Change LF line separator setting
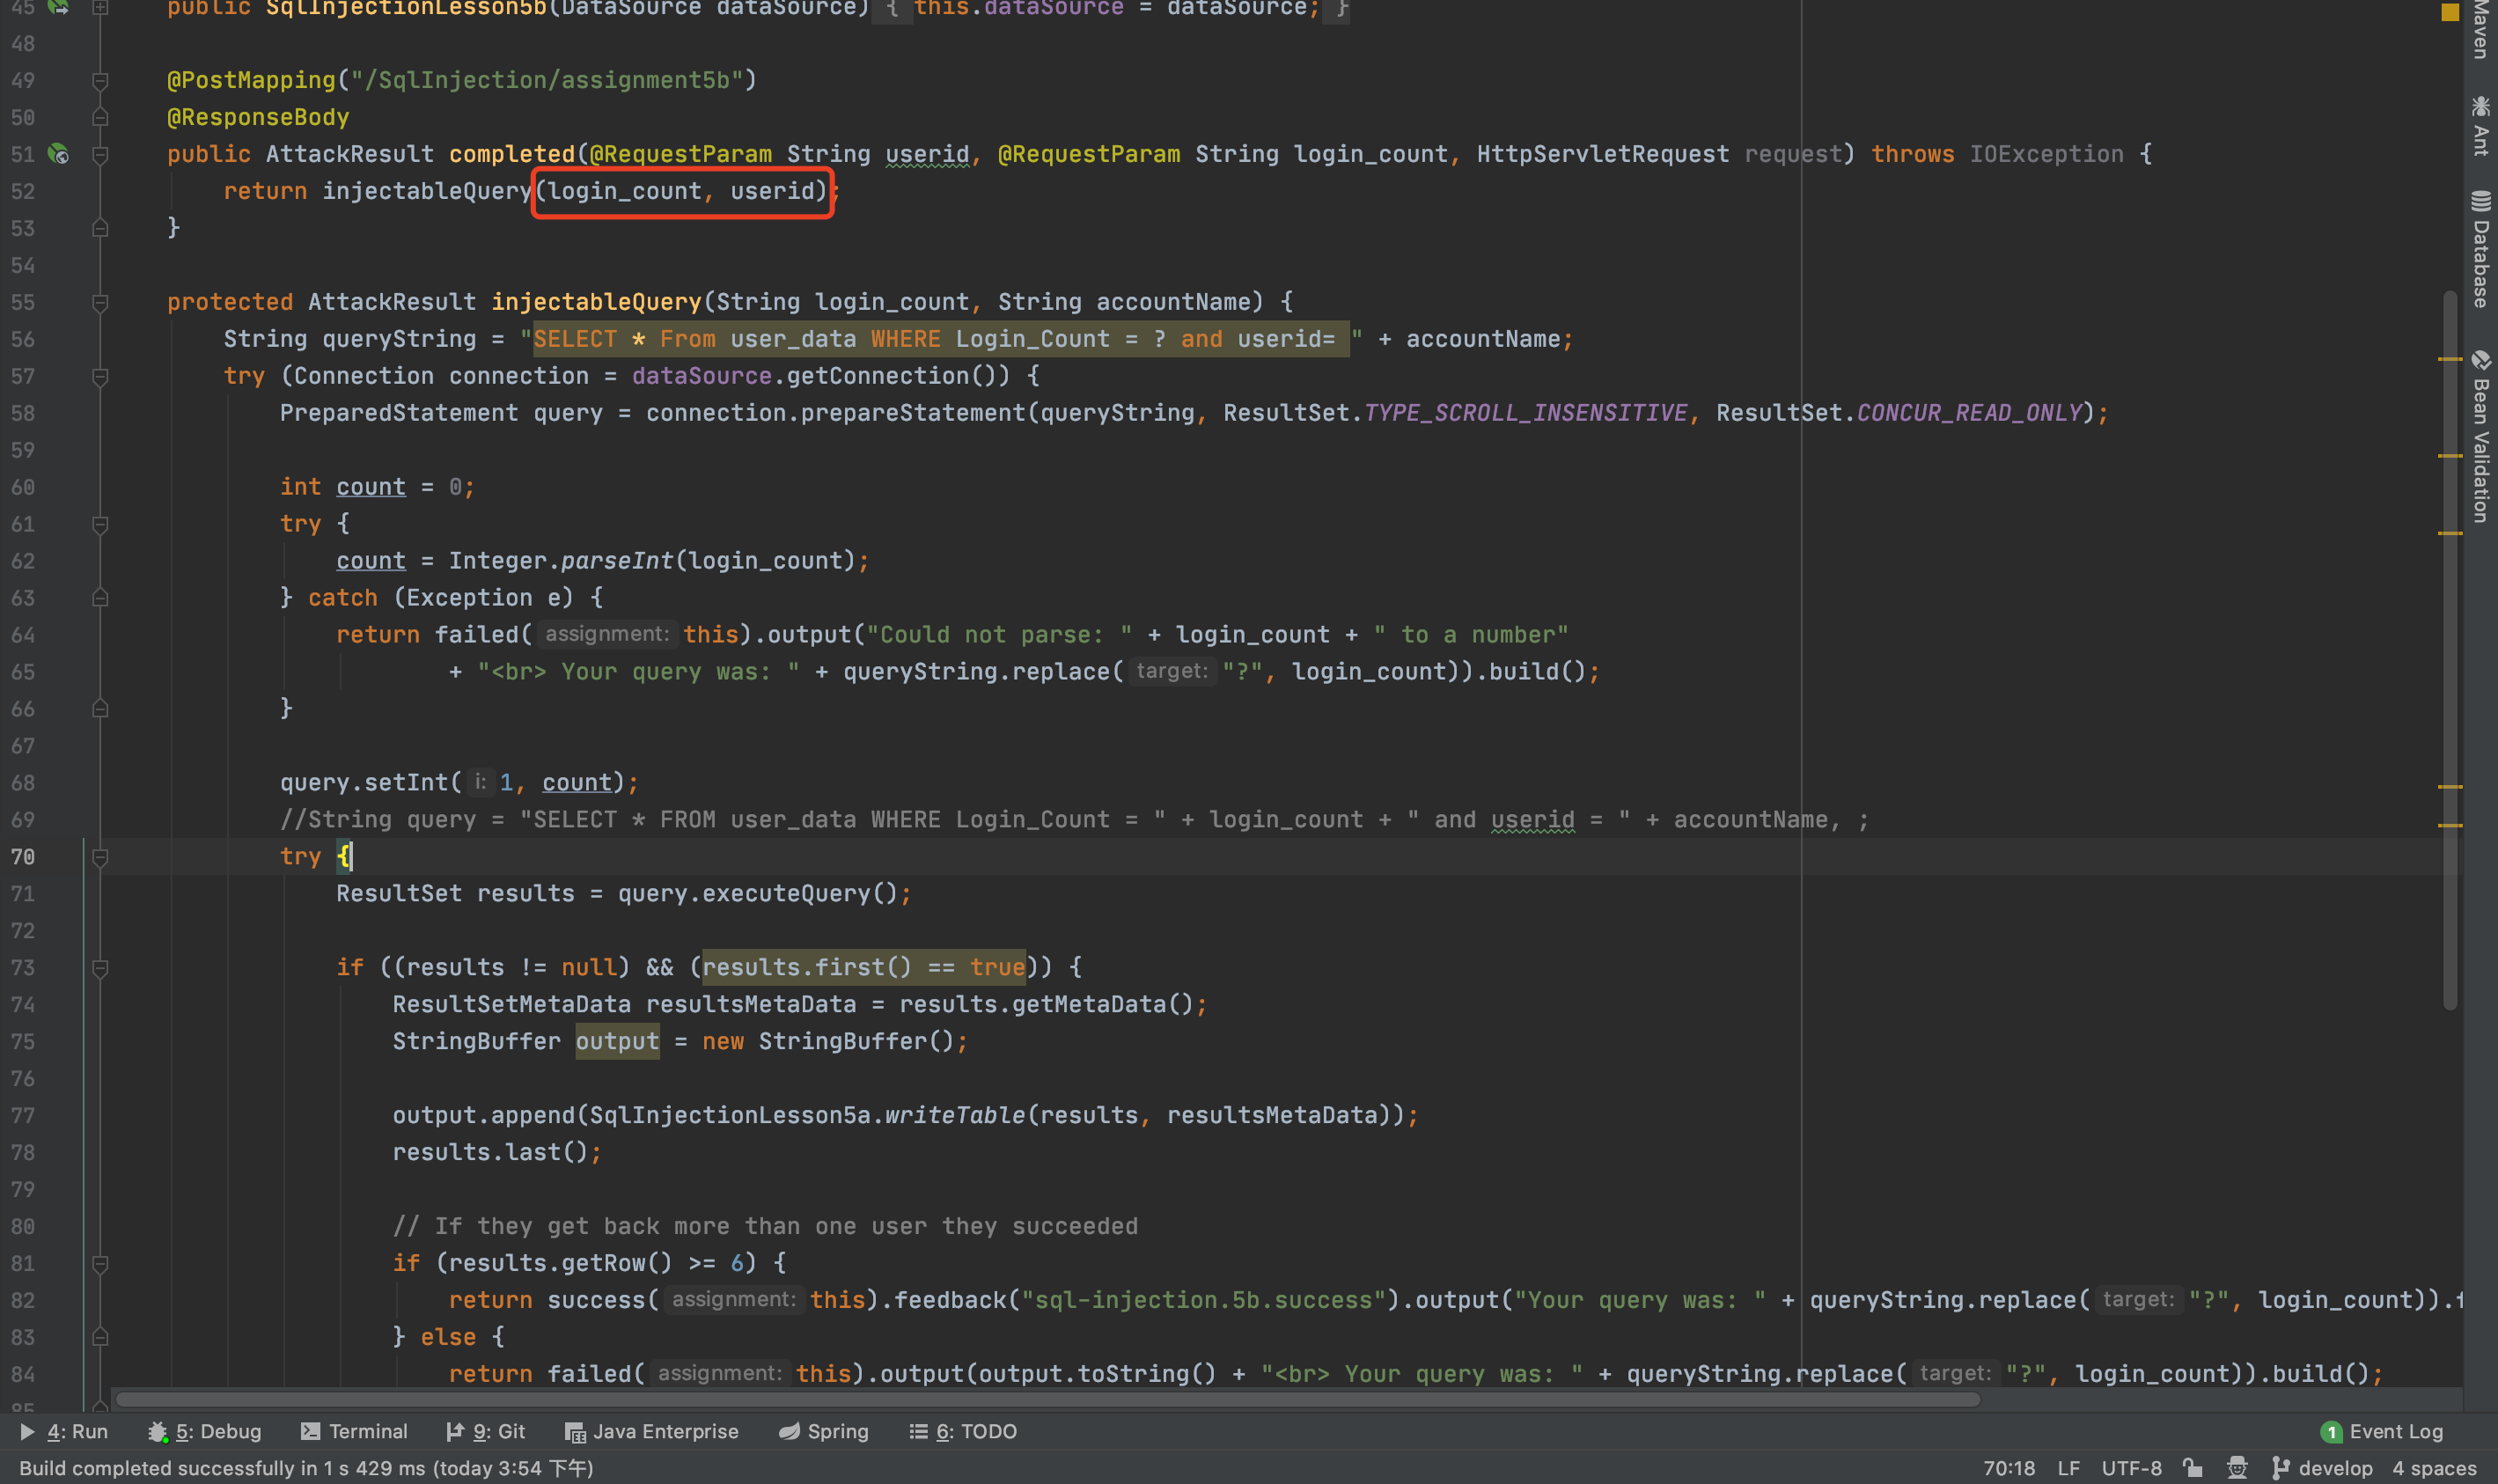The image size is (2498, 1484). (x=2068, y=1468)
